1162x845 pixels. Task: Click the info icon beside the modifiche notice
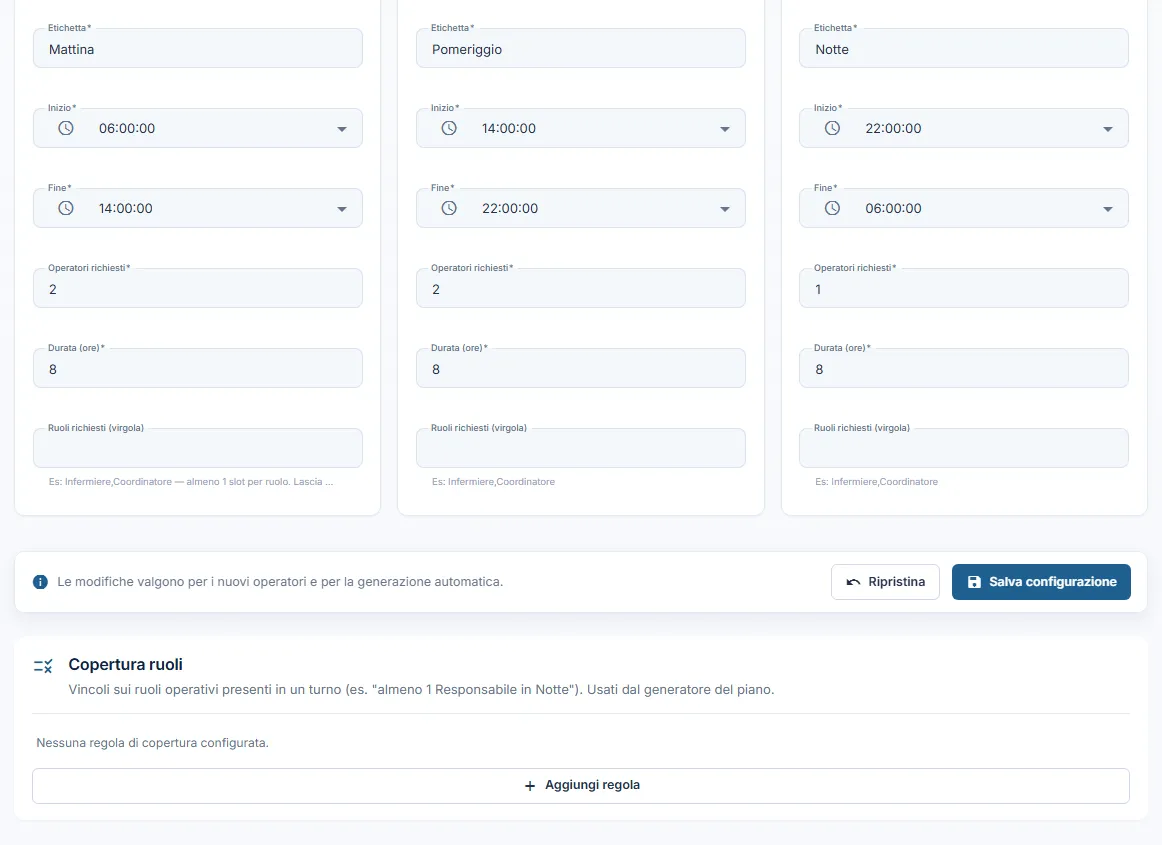(x=41, y=582)
